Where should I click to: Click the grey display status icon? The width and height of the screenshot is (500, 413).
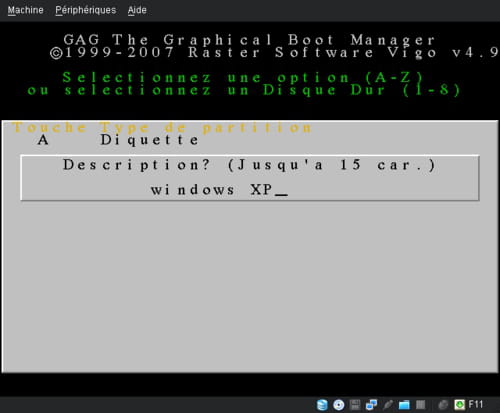pos(421,405)
